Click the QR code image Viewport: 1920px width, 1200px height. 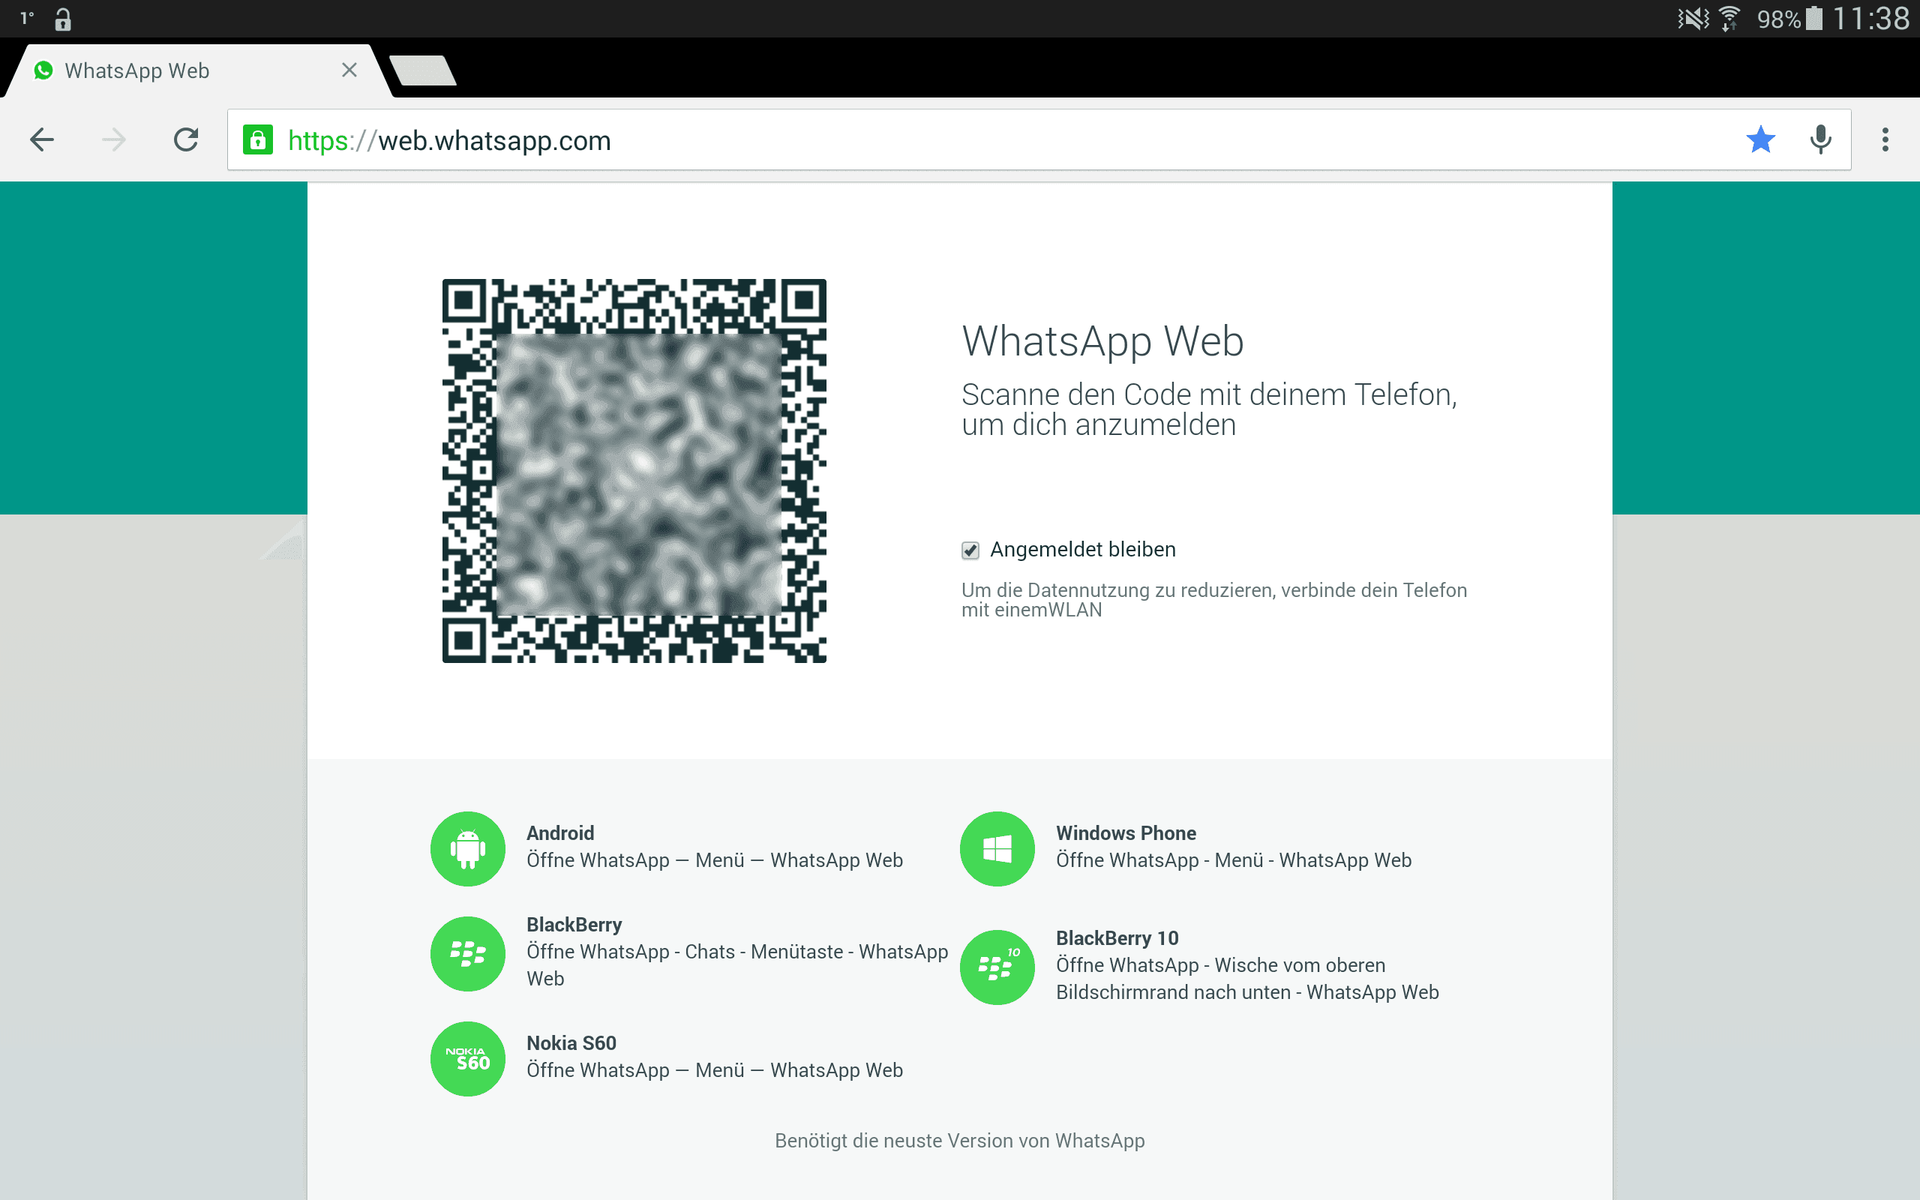coord(634,471)
